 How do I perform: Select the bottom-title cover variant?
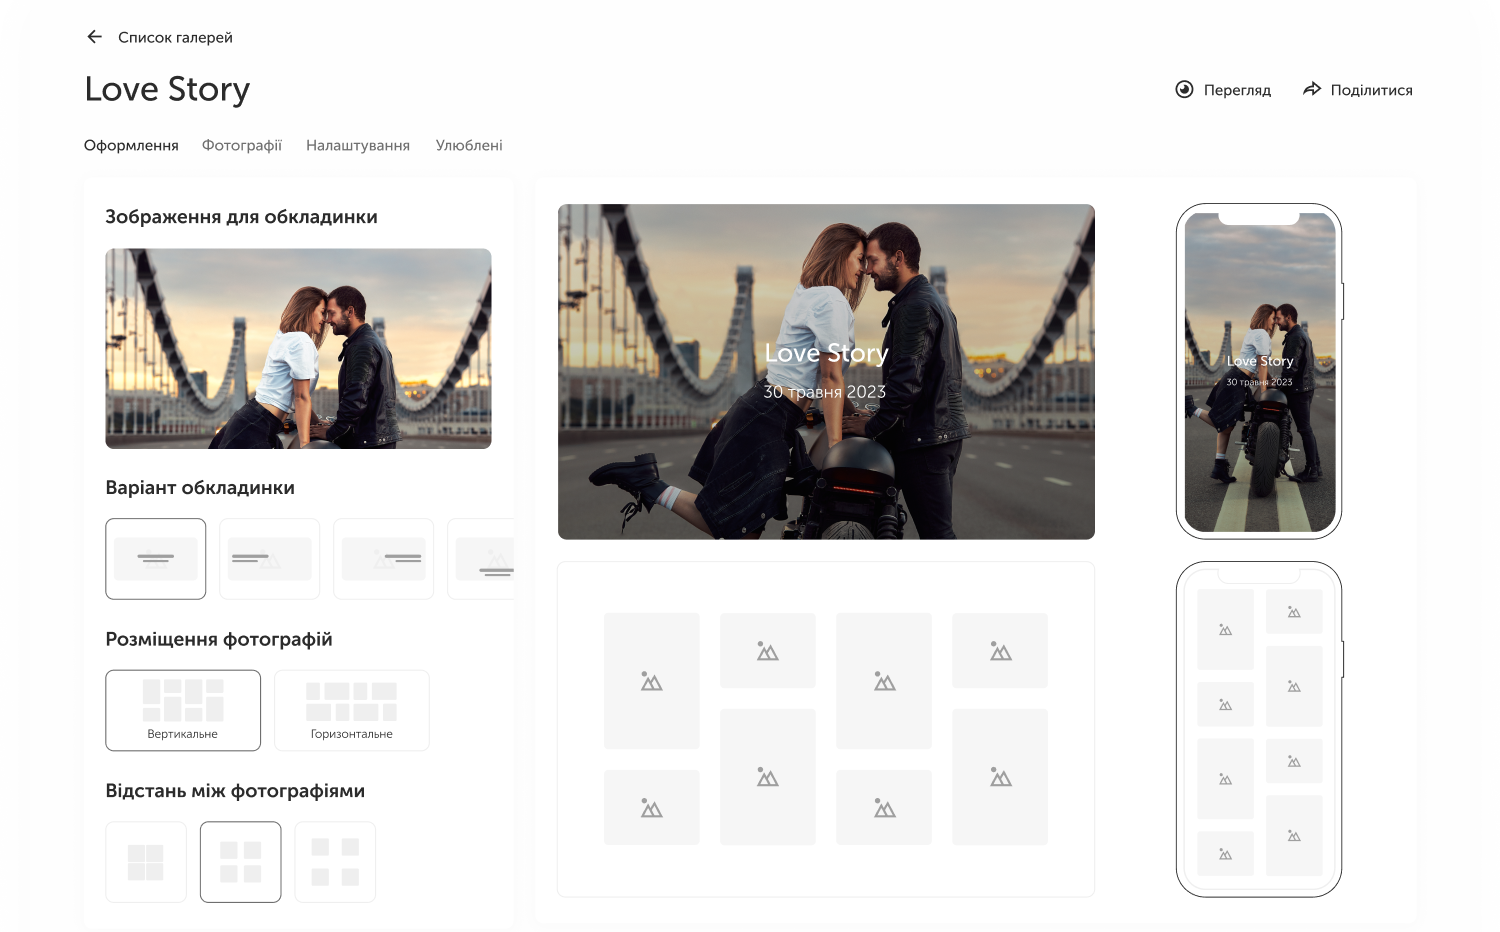tap(484, 559)
